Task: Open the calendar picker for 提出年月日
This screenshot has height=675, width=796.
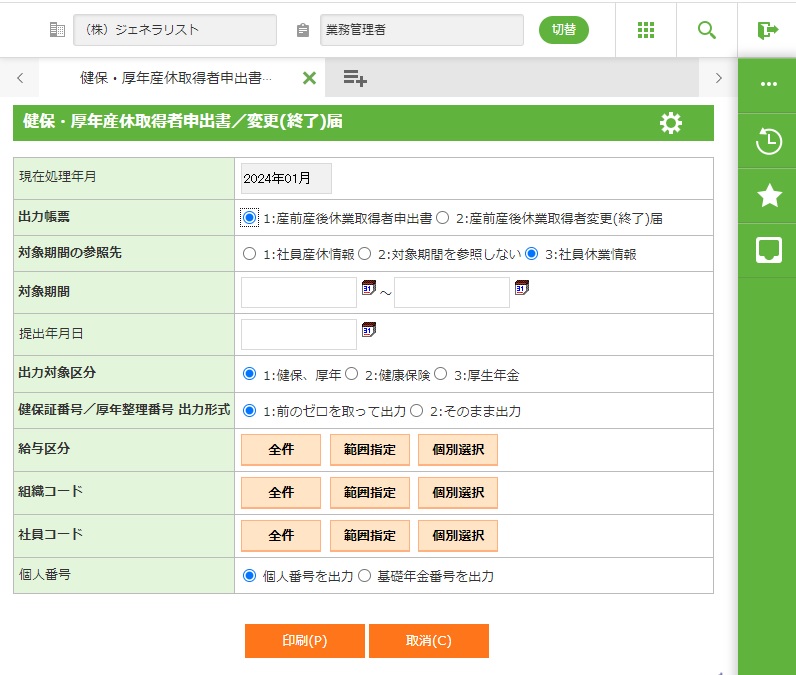Action: pyautogui.click(x=368, y=329)
